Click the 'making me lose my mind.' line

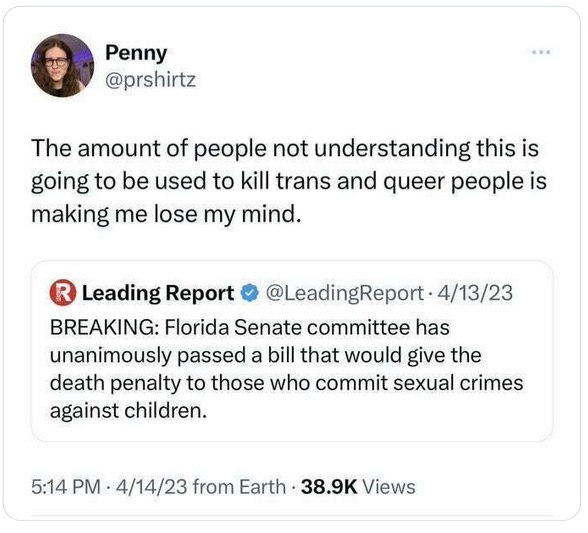(166, 215)
